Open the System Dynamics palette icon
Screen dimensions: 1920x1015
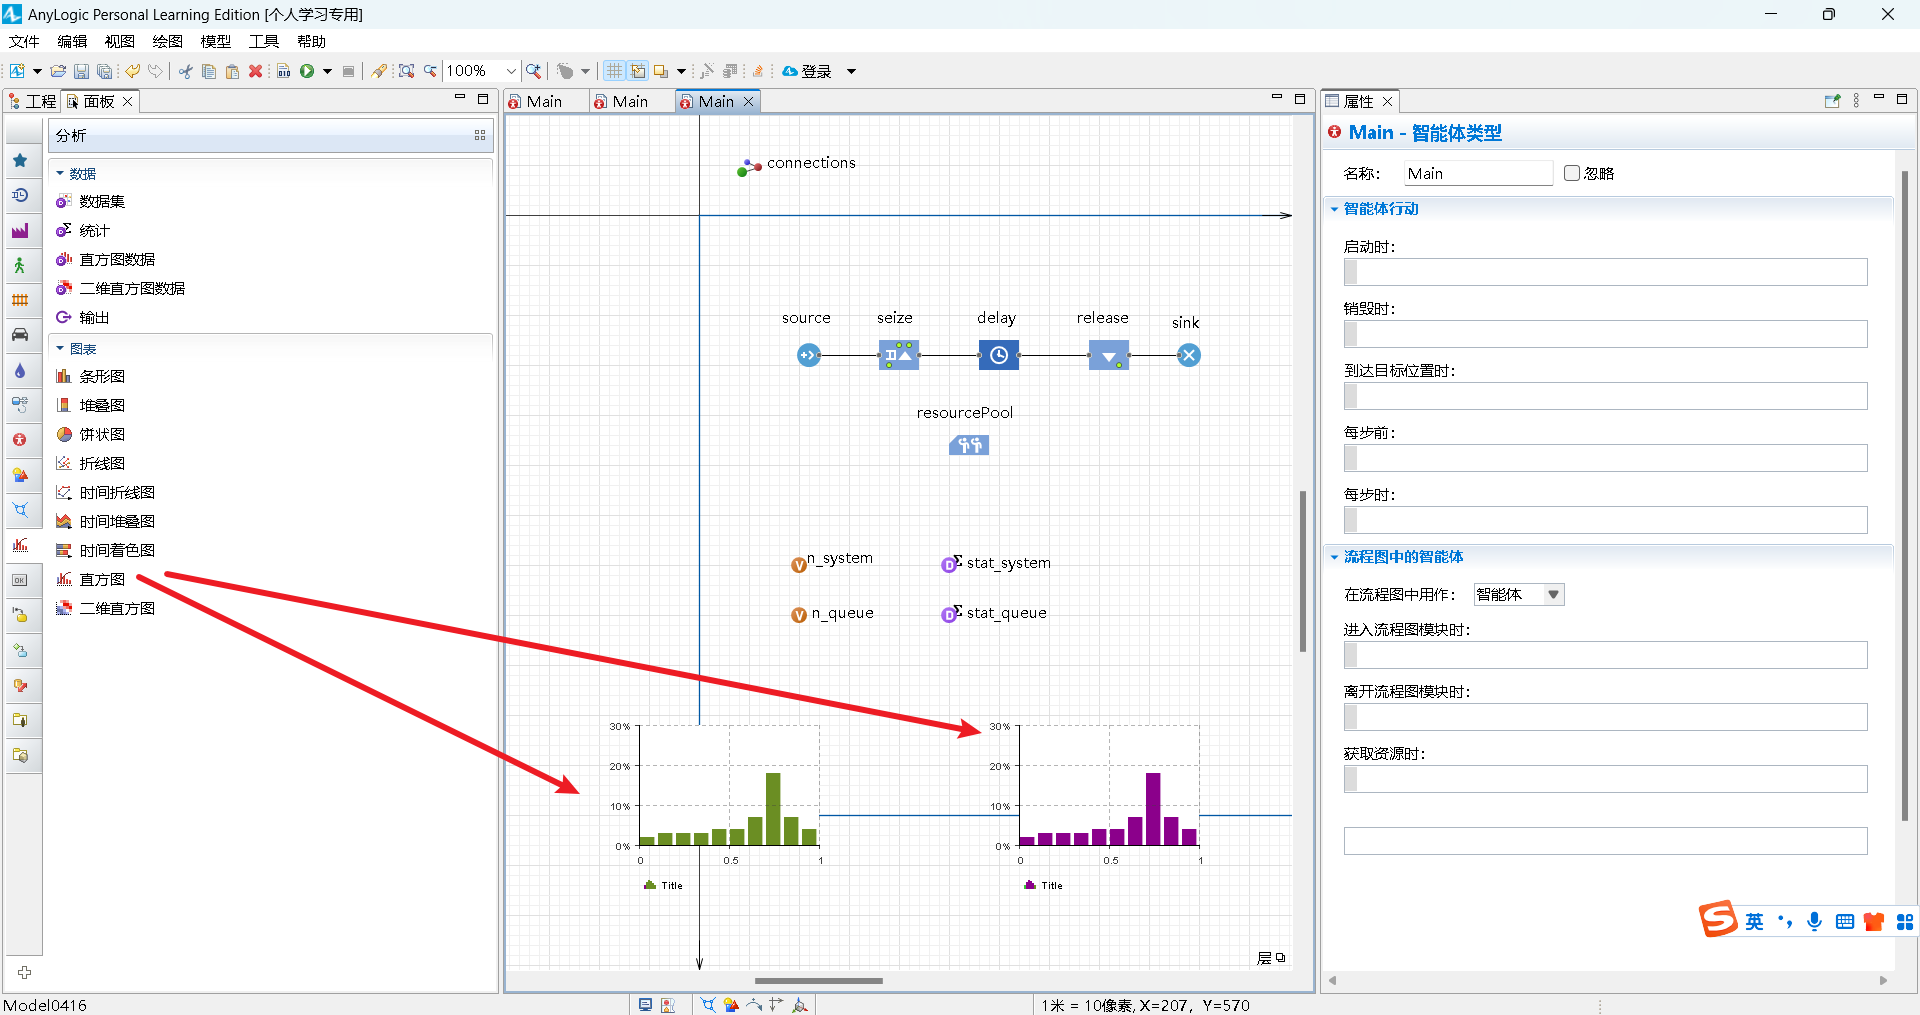[20, 405]
